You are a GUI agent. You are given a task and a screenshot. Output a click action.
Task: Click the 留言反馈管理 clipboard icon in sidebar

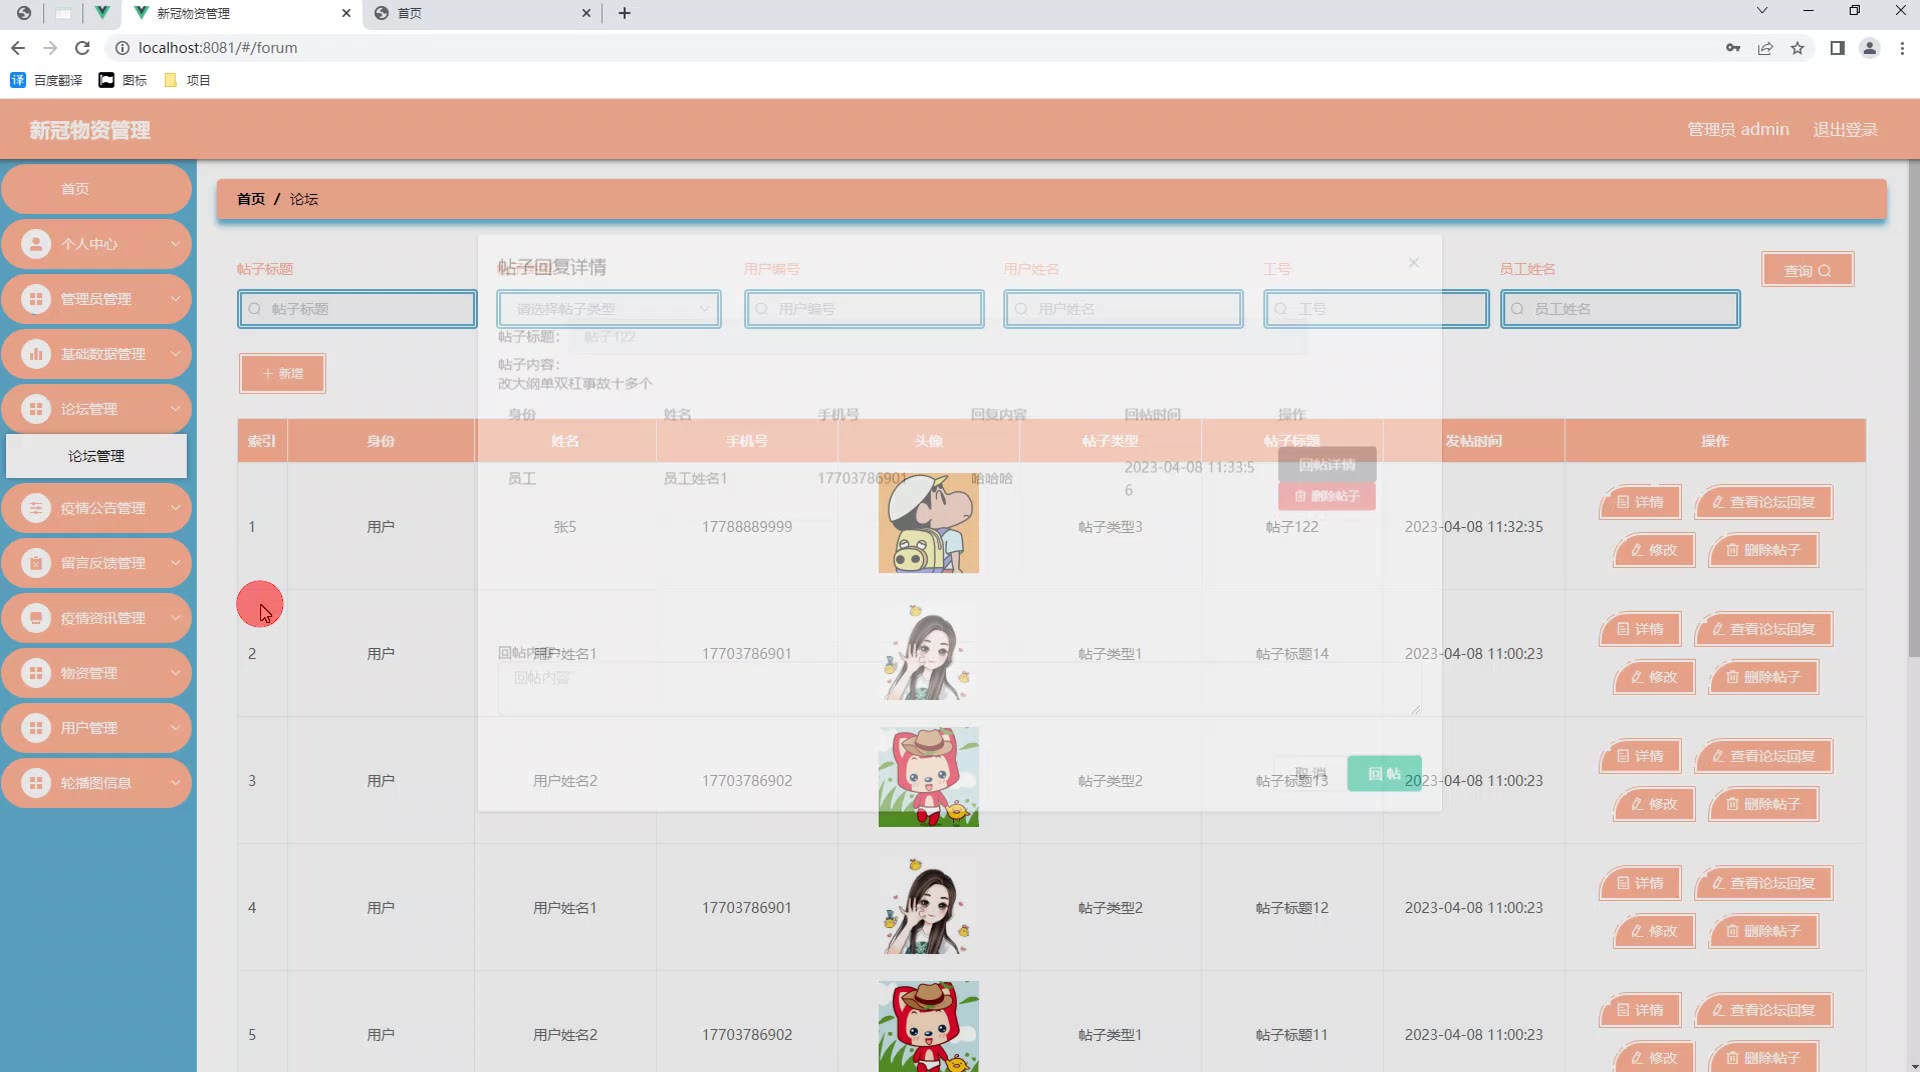click(x=36, y=563)
